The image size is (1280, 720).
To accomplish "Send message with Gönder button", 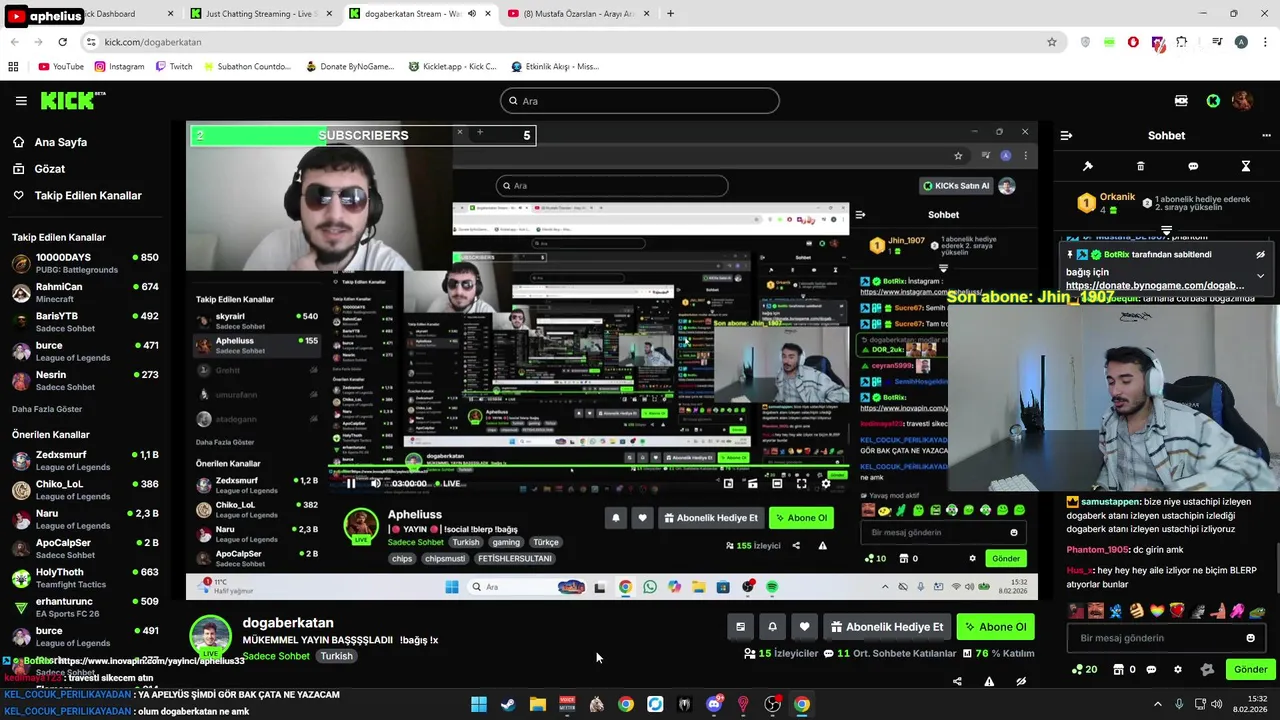I will click(x=1250, y=669).
